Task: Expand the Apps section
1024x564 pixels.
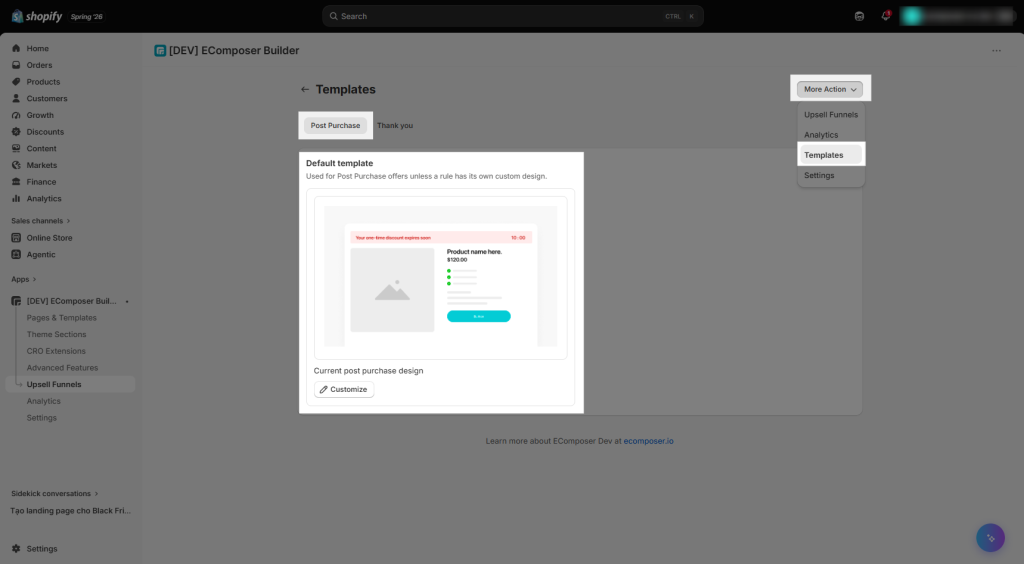Action: click(24, 279)
